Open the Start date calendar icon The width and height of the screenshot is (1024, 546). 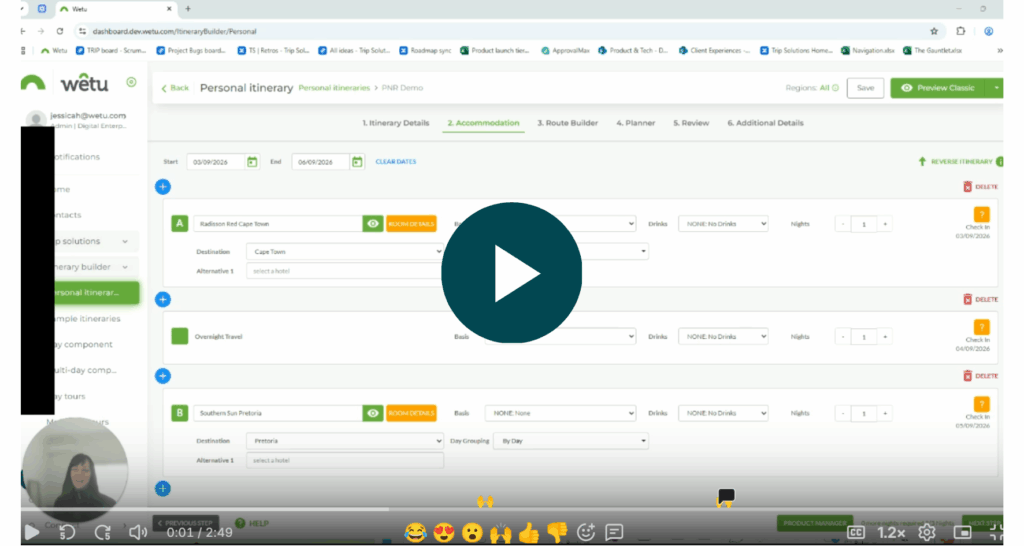click(252, 161)
